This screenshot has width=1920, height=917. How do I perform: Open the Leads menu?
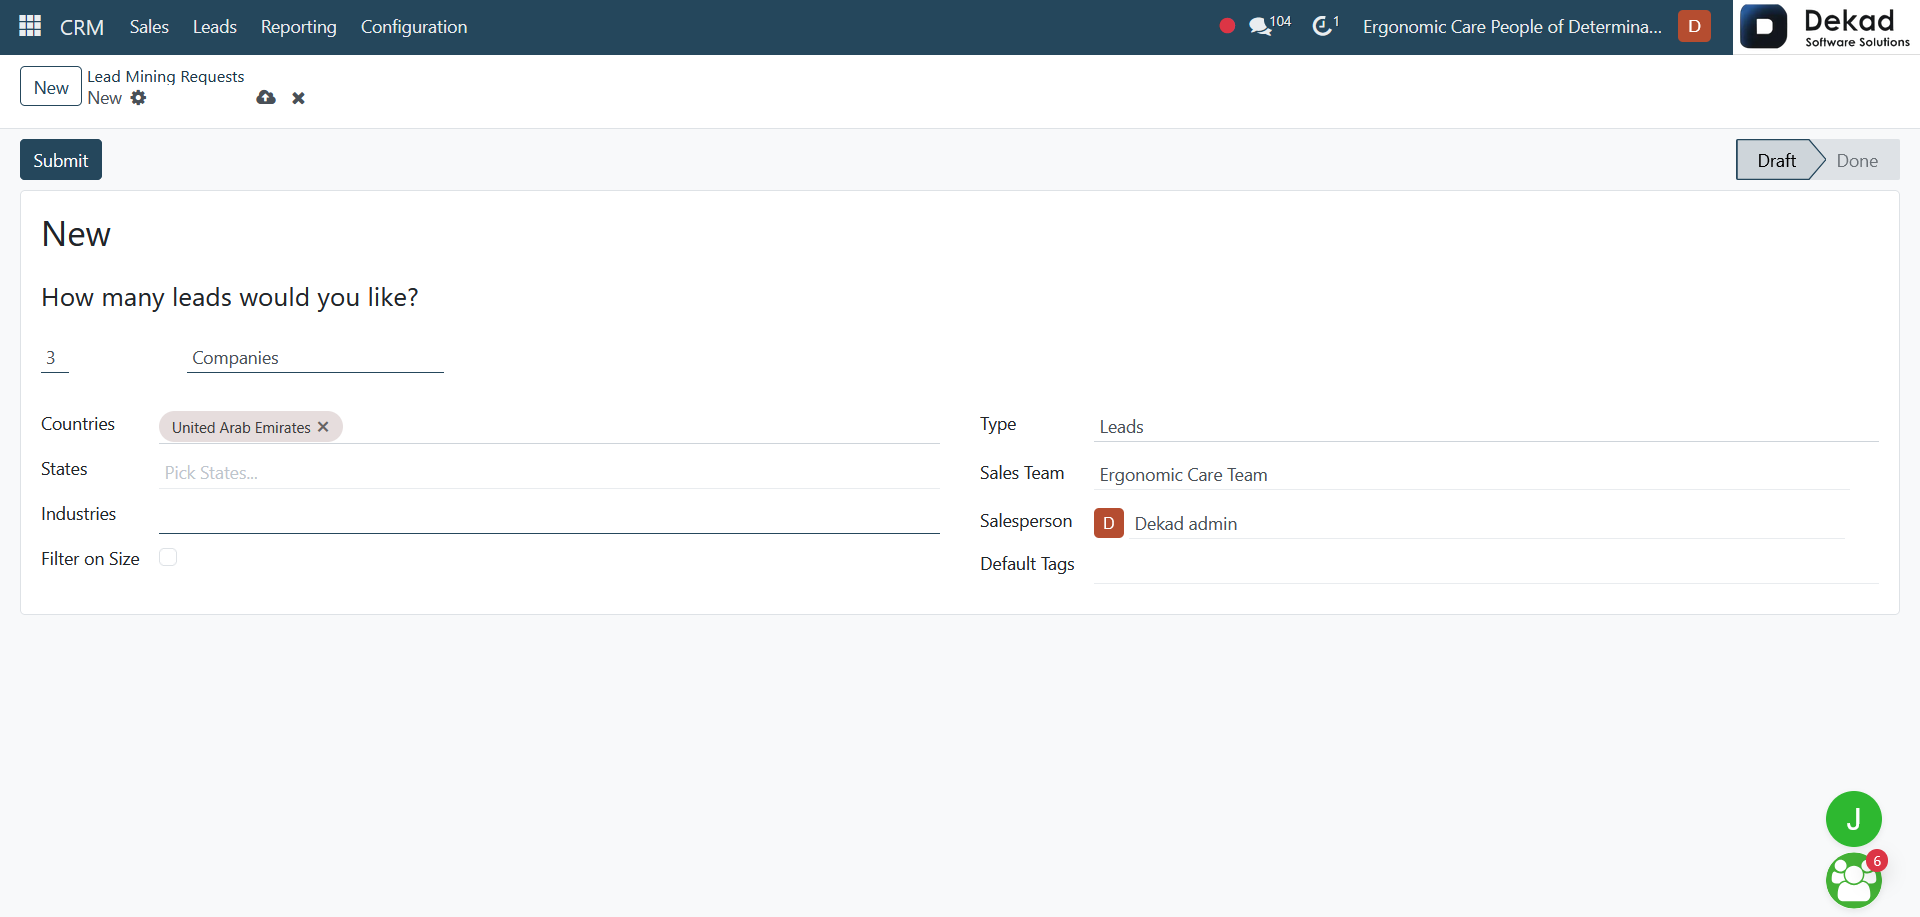click(x=215, y=27)
